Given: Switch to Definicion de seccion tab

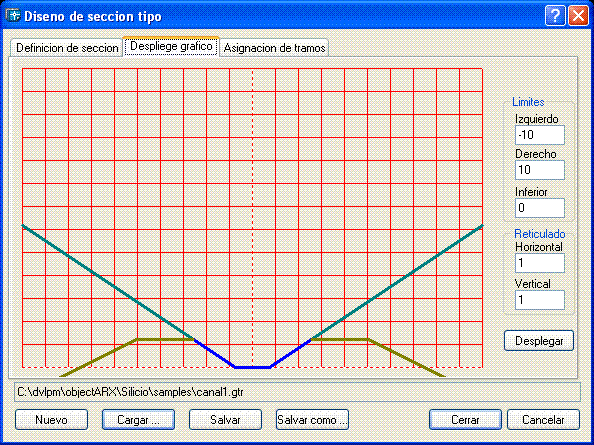Looking at the screenshot, I should click(67, 48).
